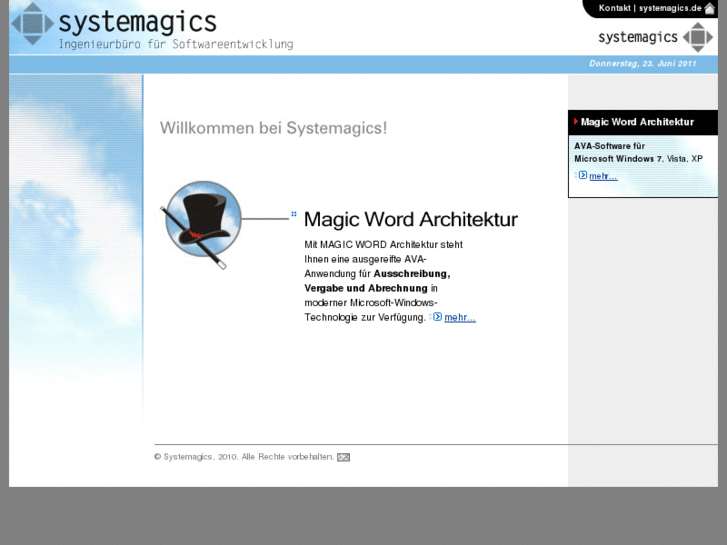
Task: Click 'Willkommen bei Systemagics!' heading
Action: coord(274,128)
